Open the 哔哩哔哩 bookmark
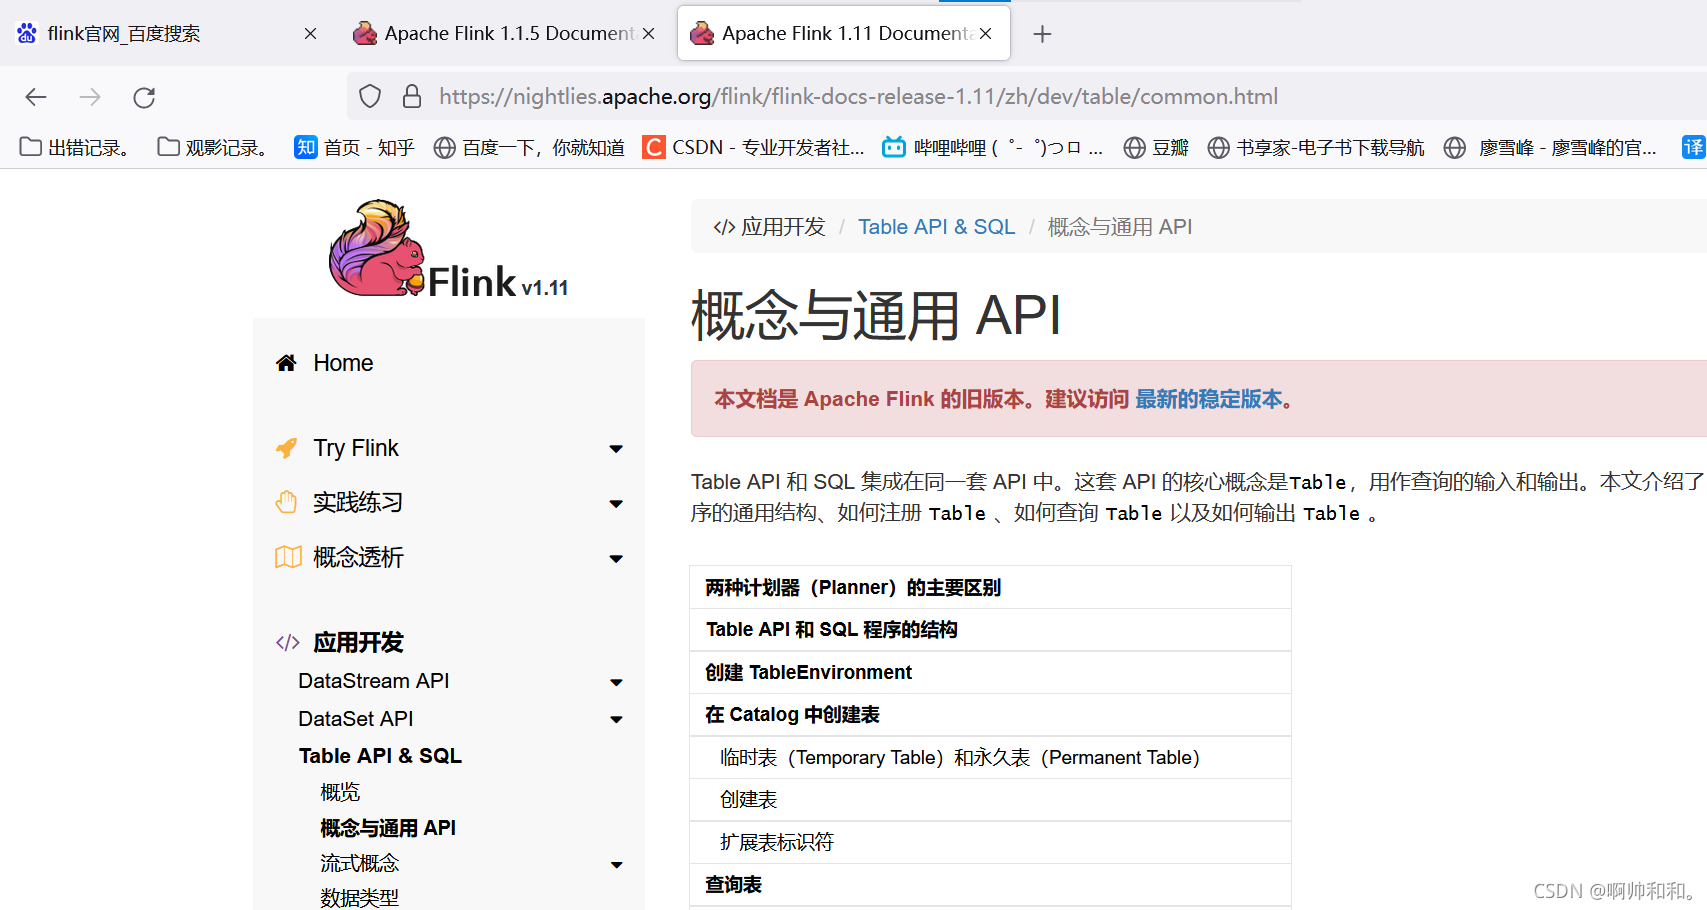 (993, 147)
